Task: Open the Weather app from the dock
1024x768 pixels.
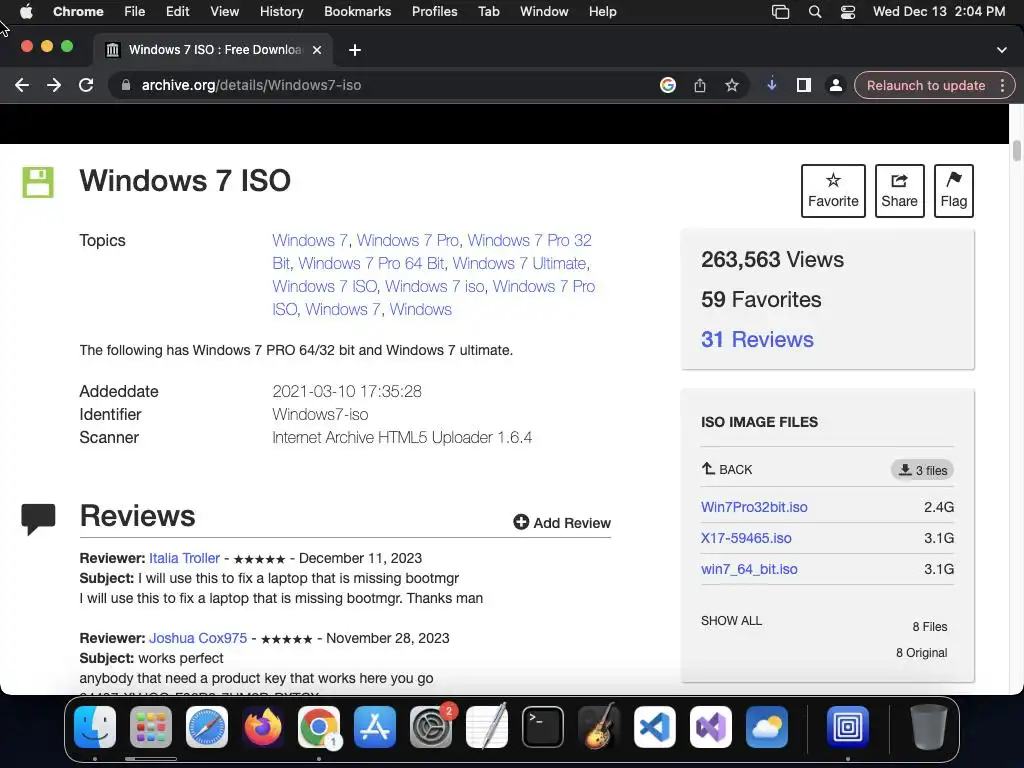Action: [x=767, y=727]
